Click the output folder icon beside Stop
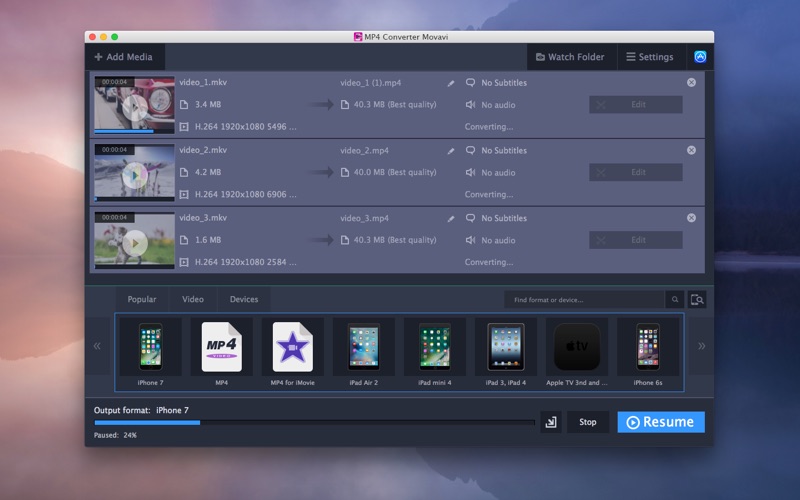 click(x=551, y=422)
